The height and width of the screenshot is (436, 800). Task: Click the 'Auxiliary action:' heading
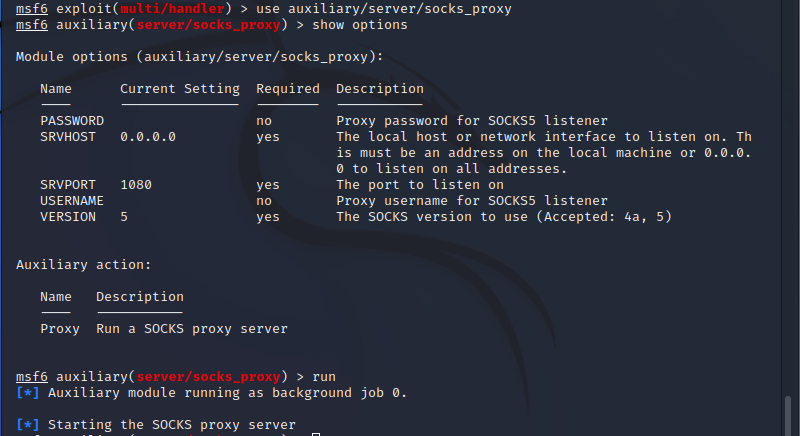[x=84, y=265]
